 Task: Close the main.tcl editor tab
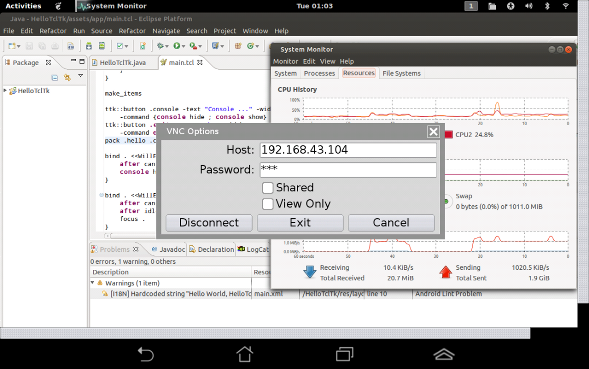pos(200,62)
